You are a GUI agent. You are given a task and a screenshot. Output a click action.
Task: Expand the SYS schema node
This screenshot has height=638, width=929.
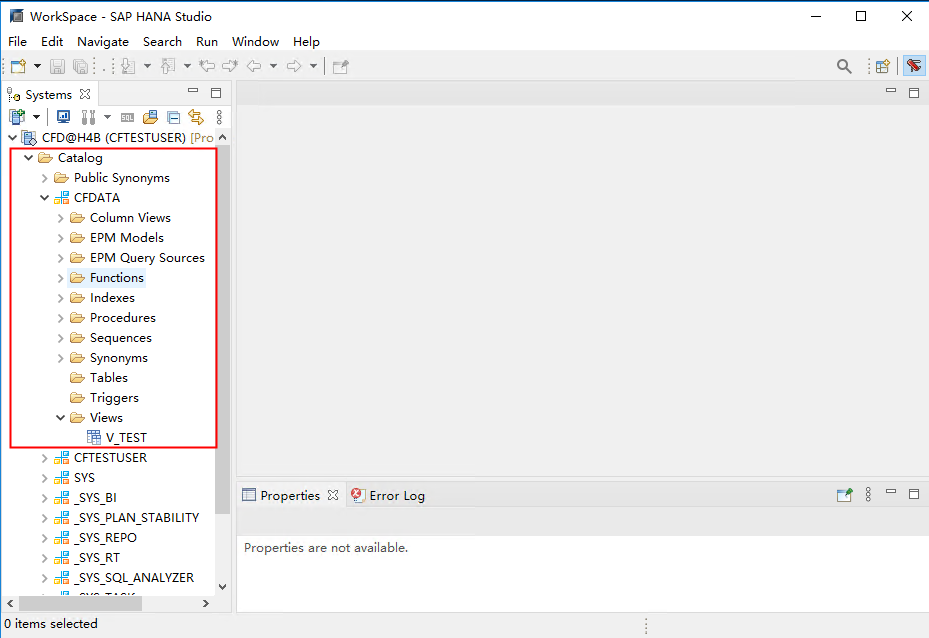(x=43, y=477)
